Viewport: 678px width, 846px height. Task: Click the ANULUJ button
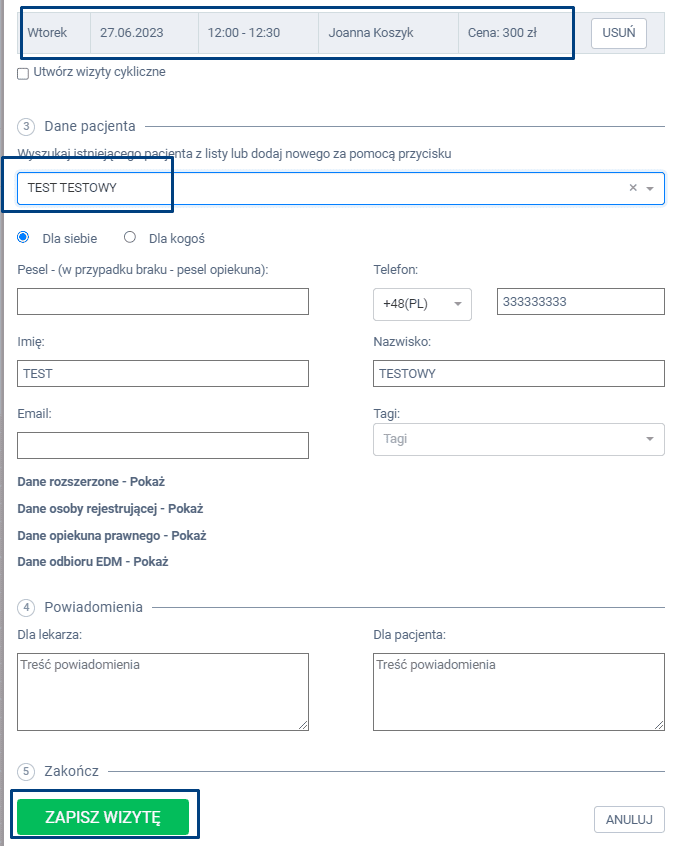click(x=629, y=820)
